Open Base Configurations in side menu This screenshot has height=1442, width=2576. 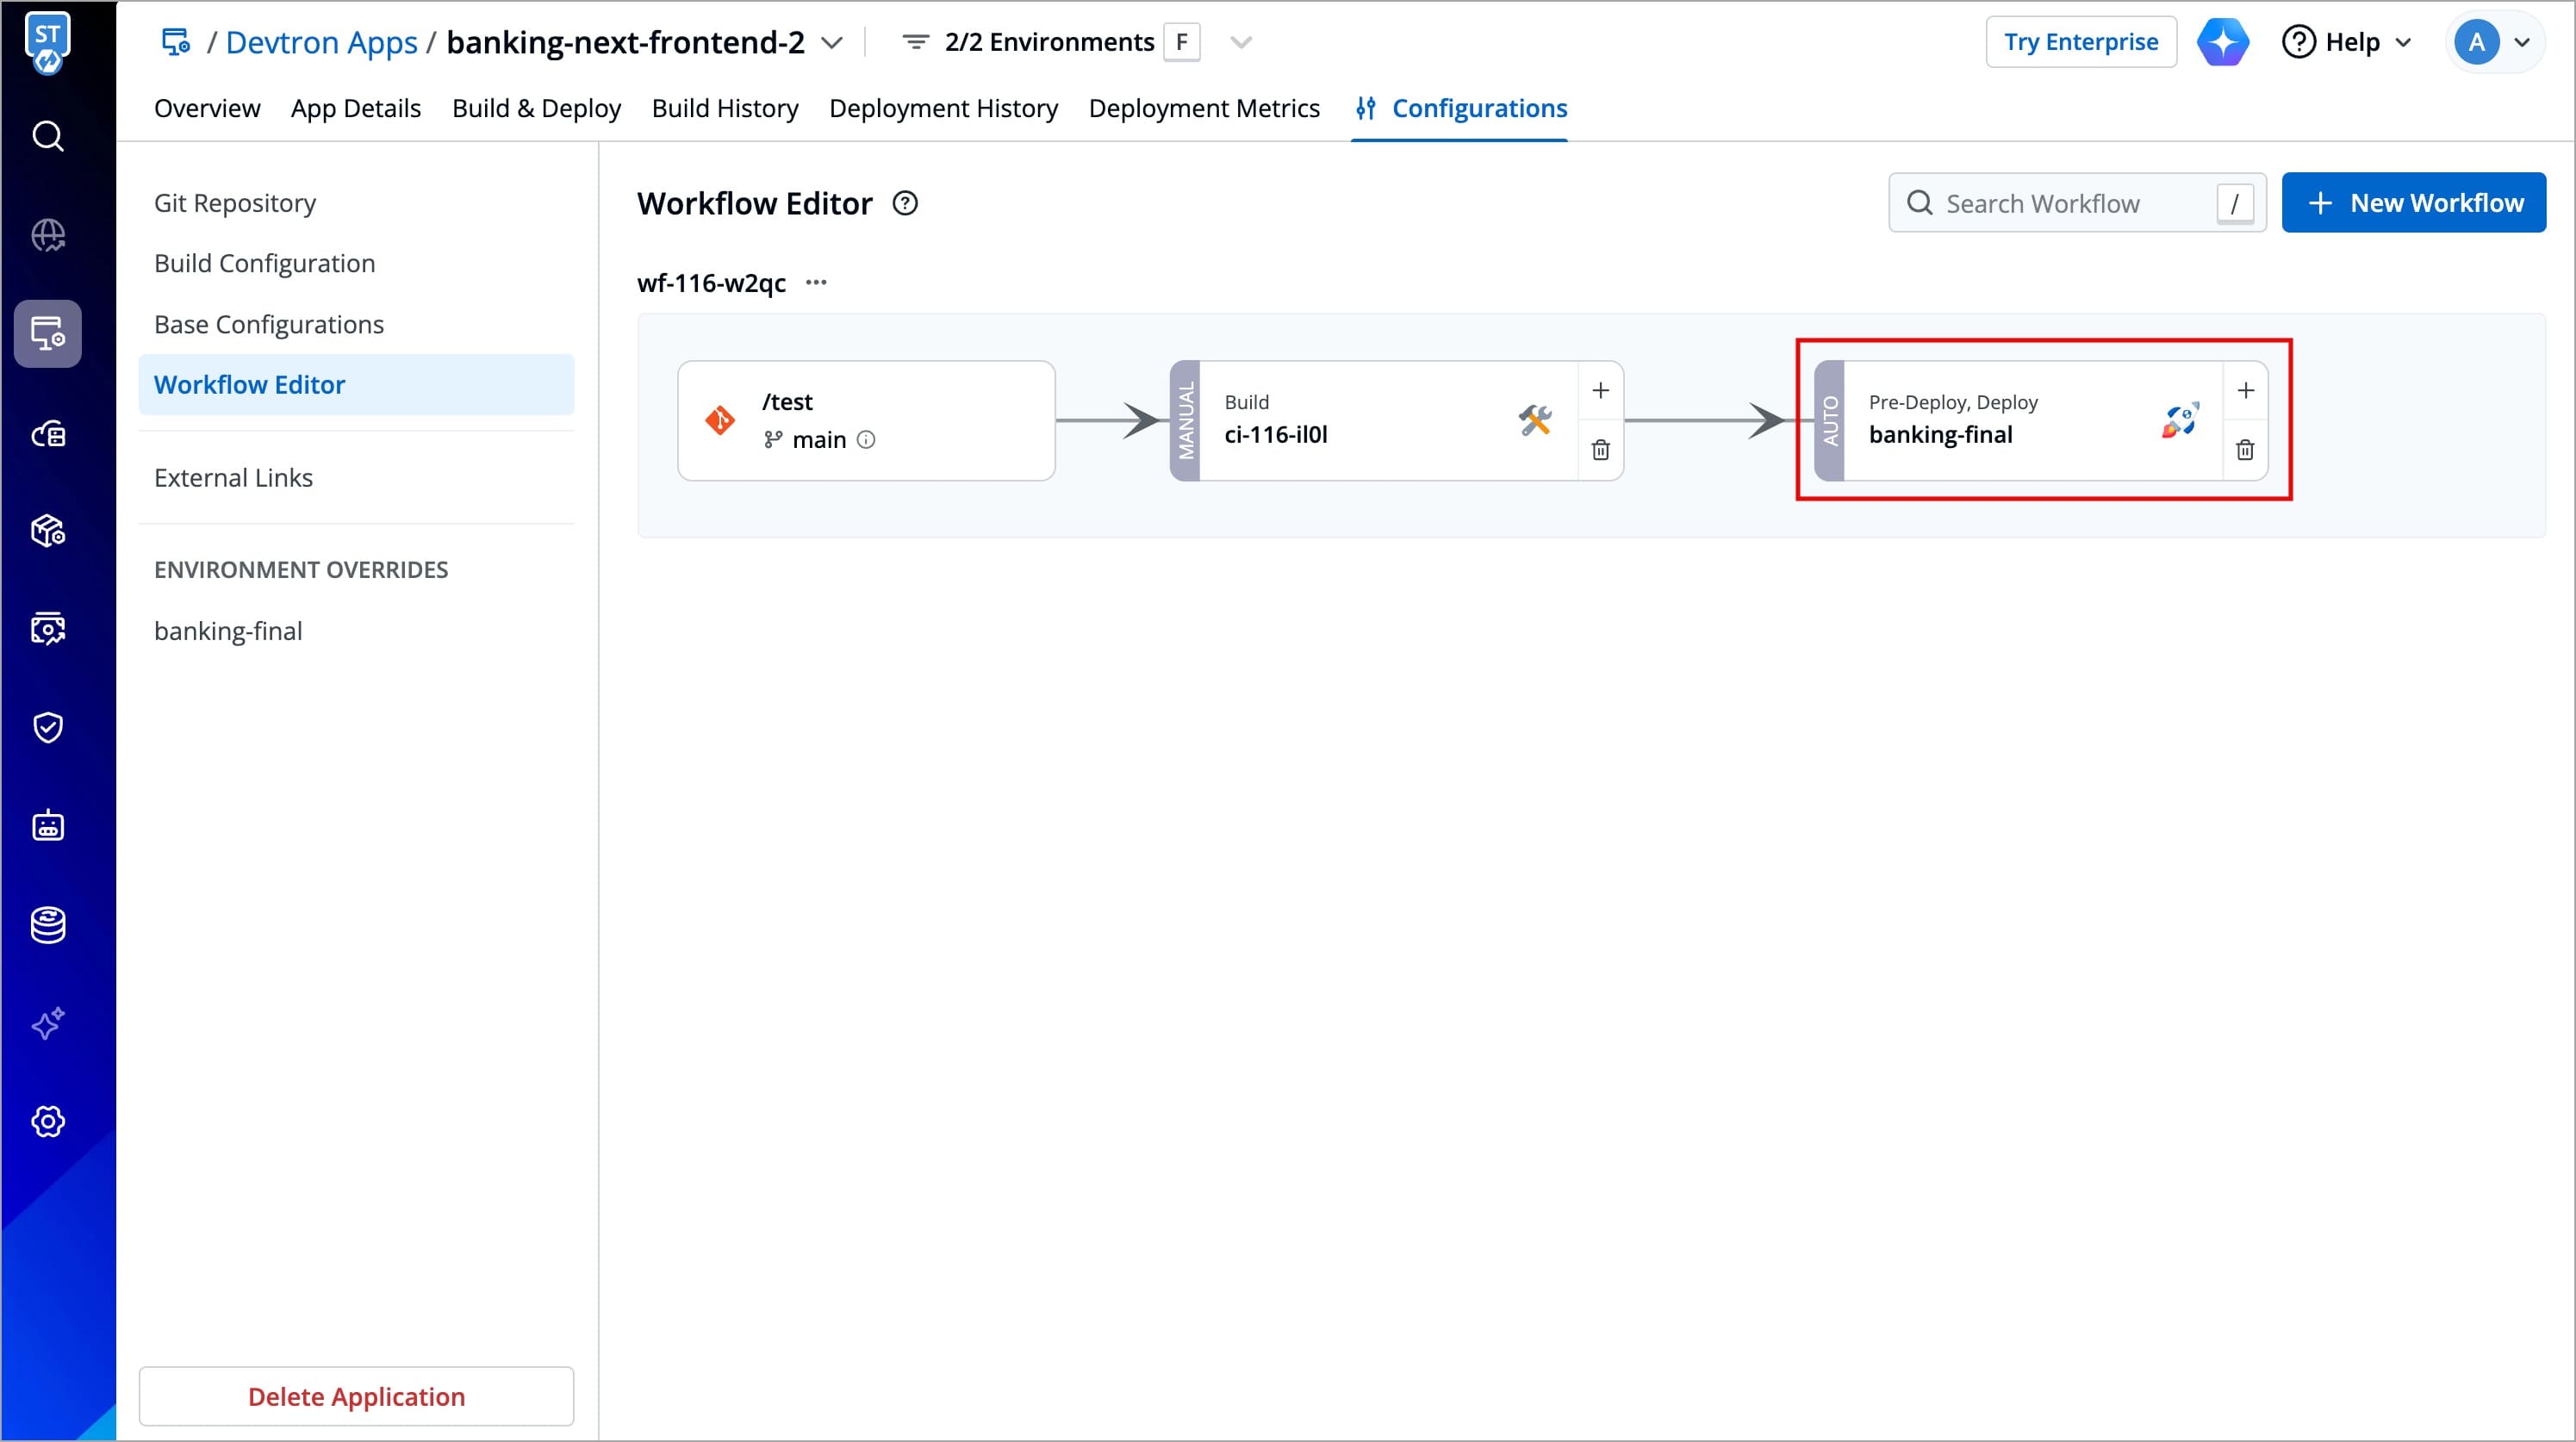point(269,324)
